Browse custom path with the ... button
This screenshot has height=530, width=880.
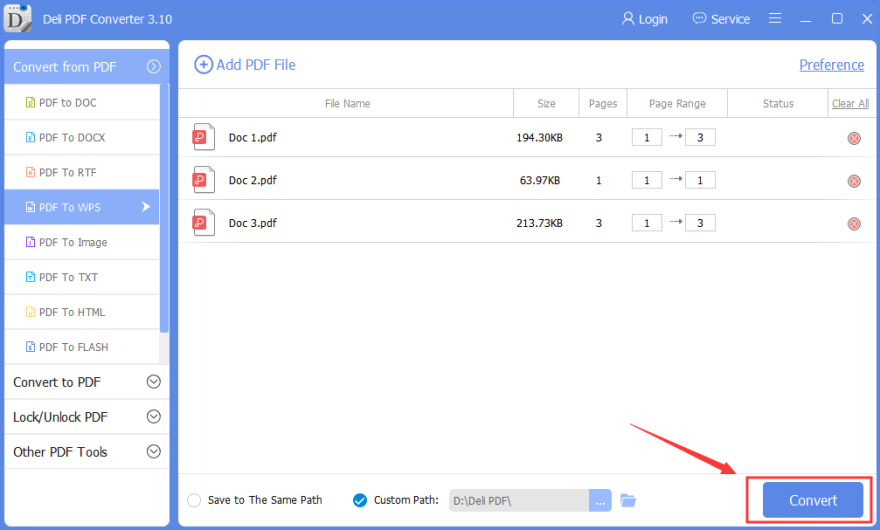pyautogui.click(x=600, y=500)
